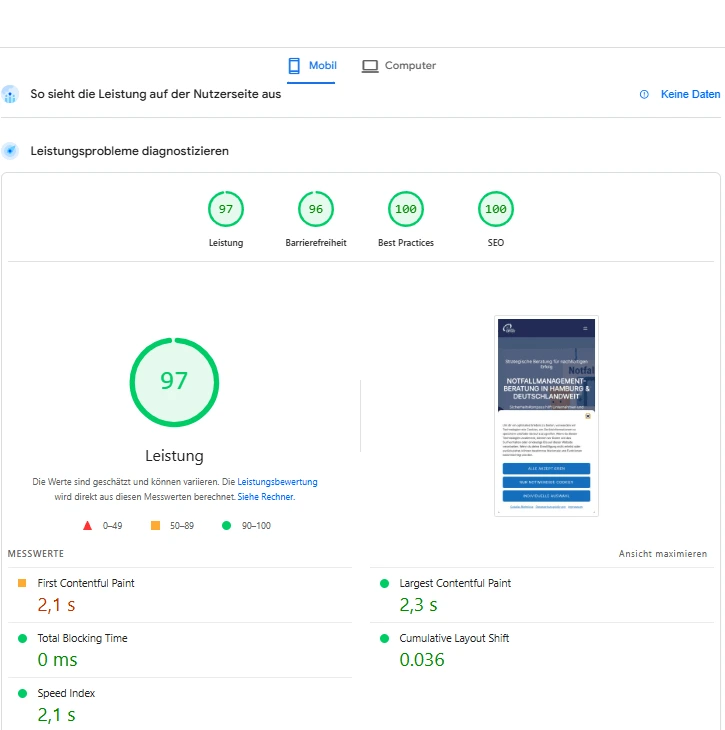
Task: Click the Cumulative Layout Shift metric label
Action: (454, 638)
